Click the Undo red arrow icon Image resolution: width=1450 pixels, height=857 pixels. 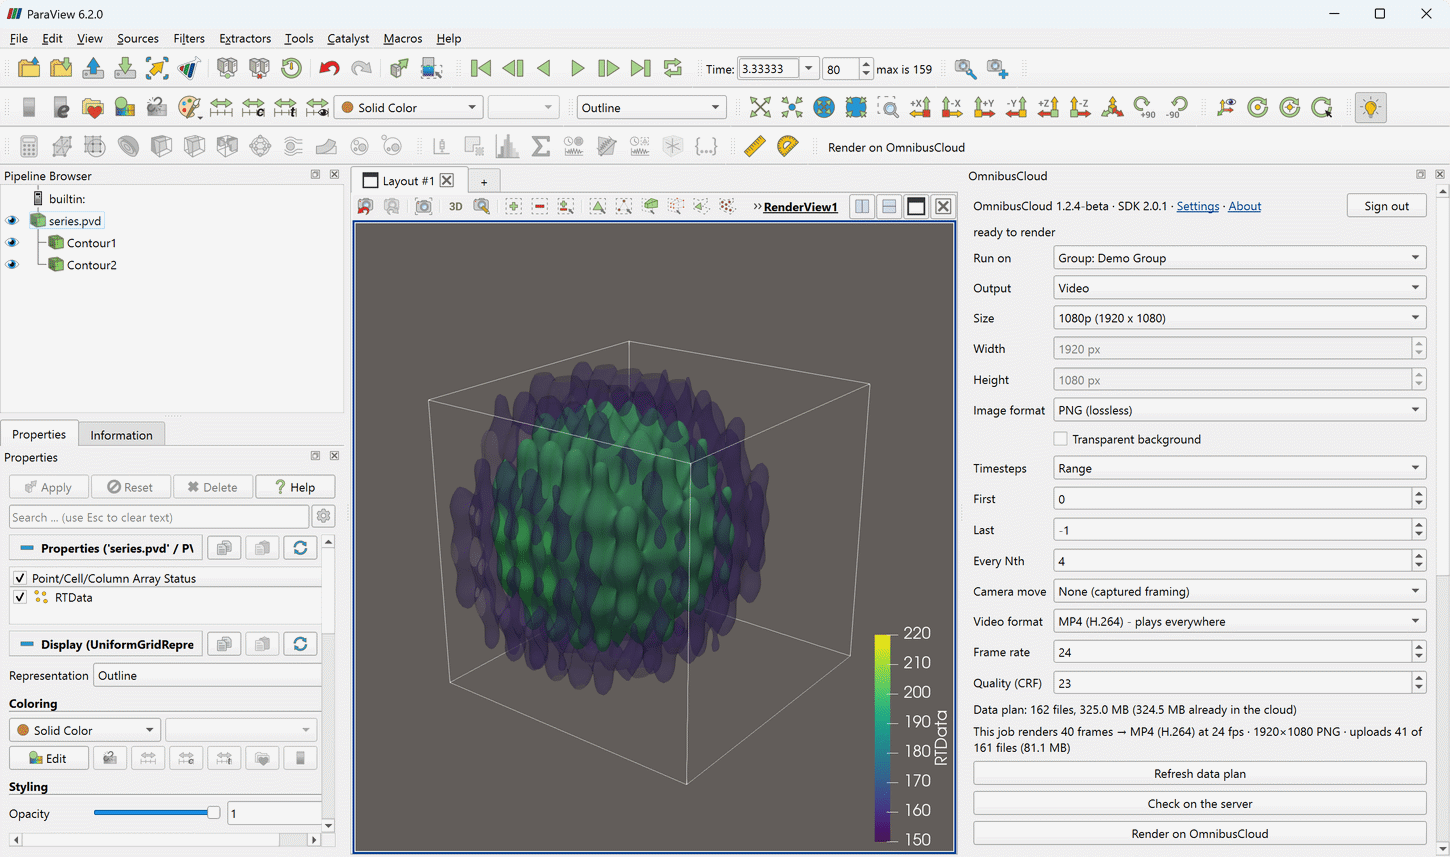[329, 69]
